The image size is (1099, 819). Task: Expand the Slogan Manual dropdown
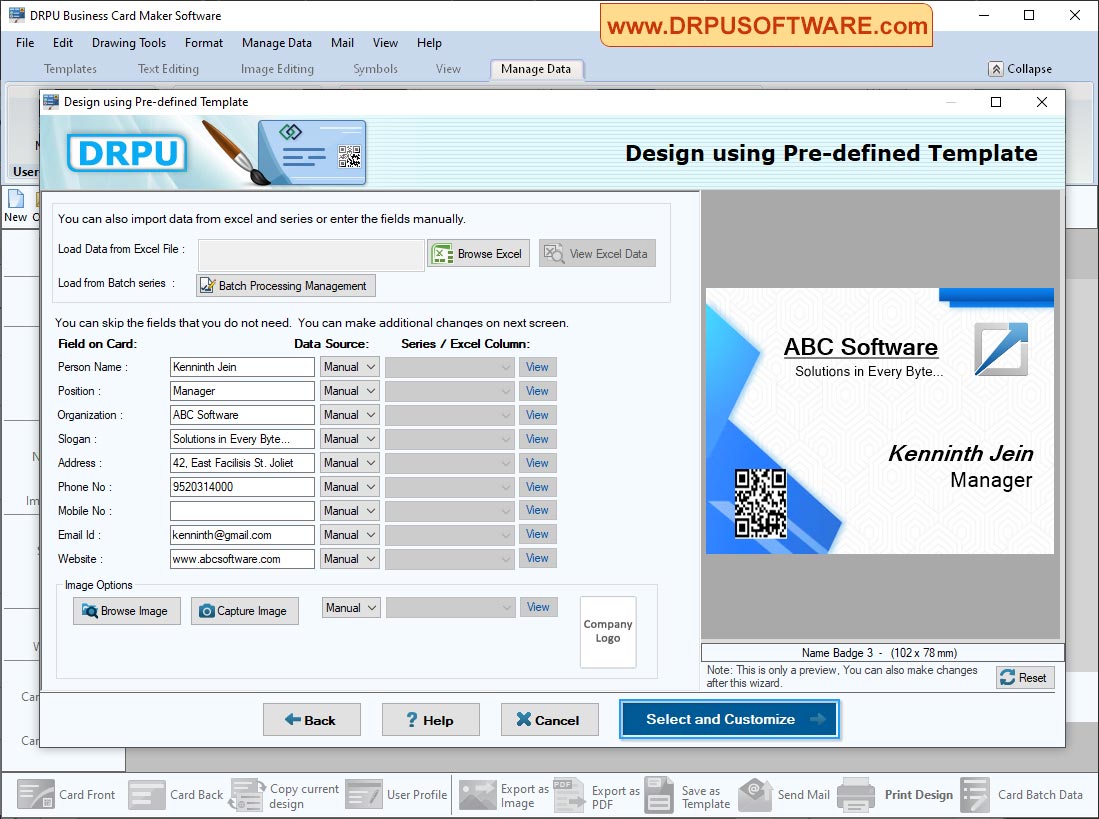349,438
